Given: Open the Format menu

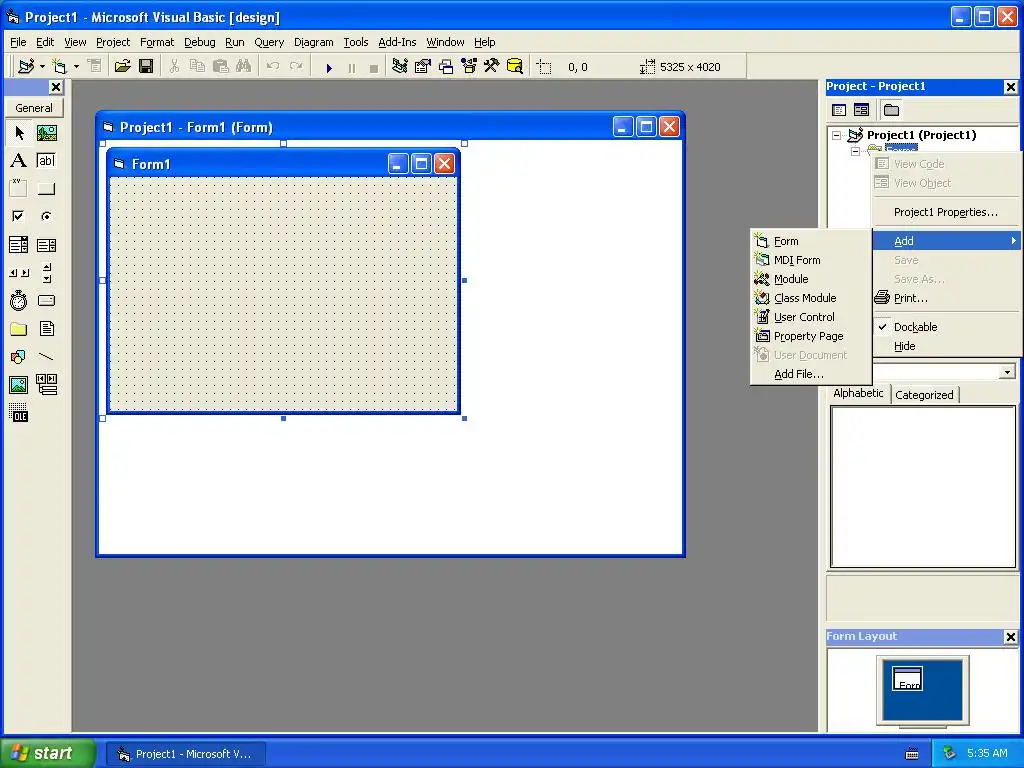Looking at the screenshot, I should coord(157,42).
